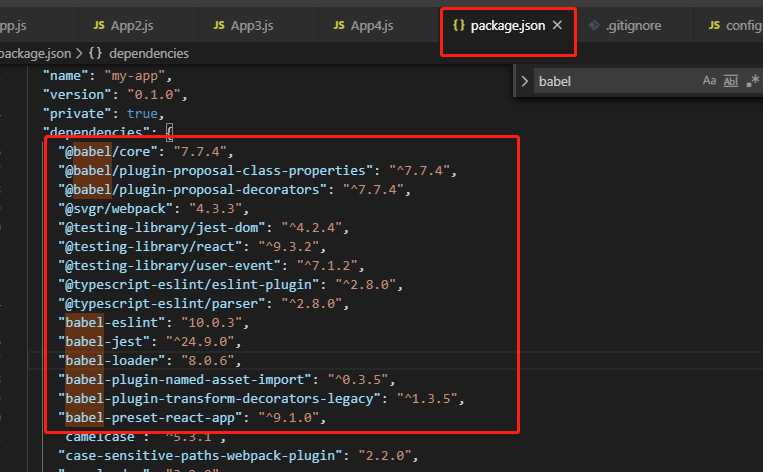
Task: Toggle Use Regular Expression in find widget
Action: pos(752,81)
